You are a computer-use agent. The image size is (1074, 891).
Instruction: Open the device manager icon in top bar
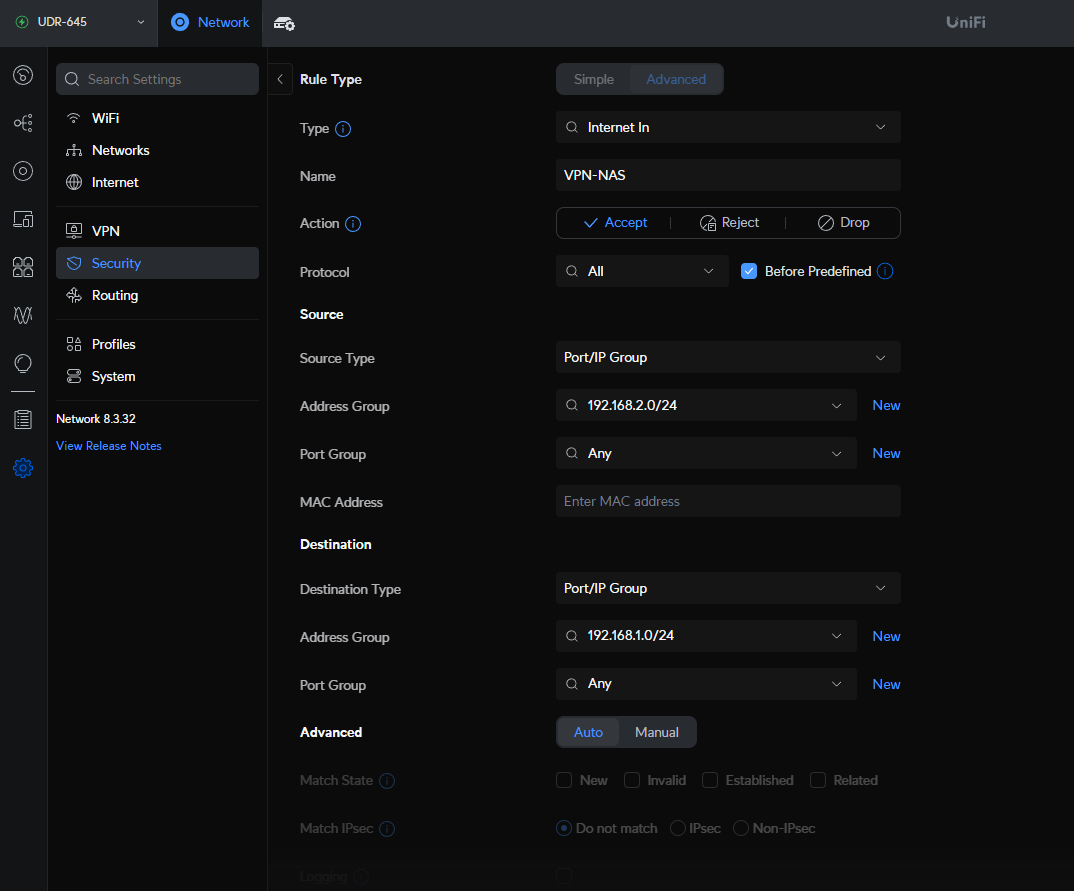pos(284,24)
